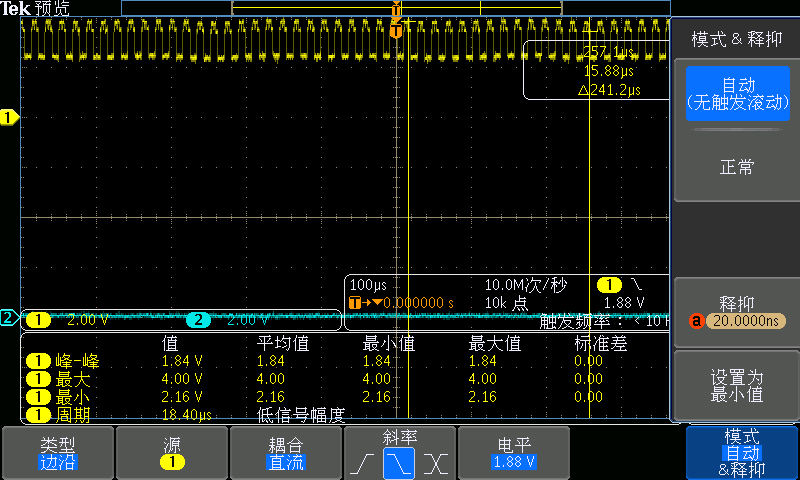Click the 18.40μs period value
The height and width of the screenshot is (480, 800).
pyautogui.click(x=187, y=415)
